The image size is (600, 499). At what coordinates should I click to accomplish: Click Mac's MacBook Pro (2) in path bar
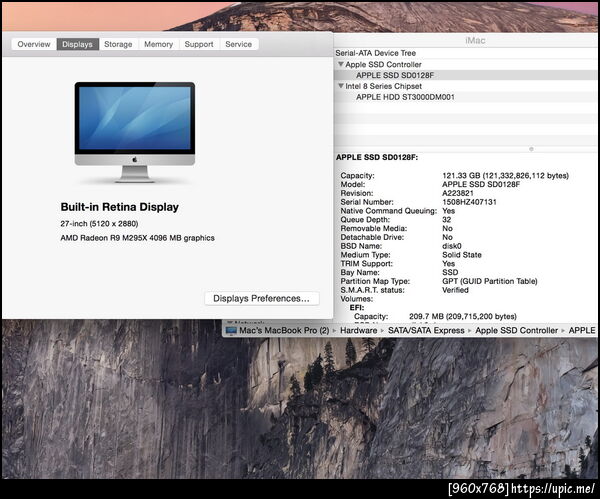tap(284, 330)
